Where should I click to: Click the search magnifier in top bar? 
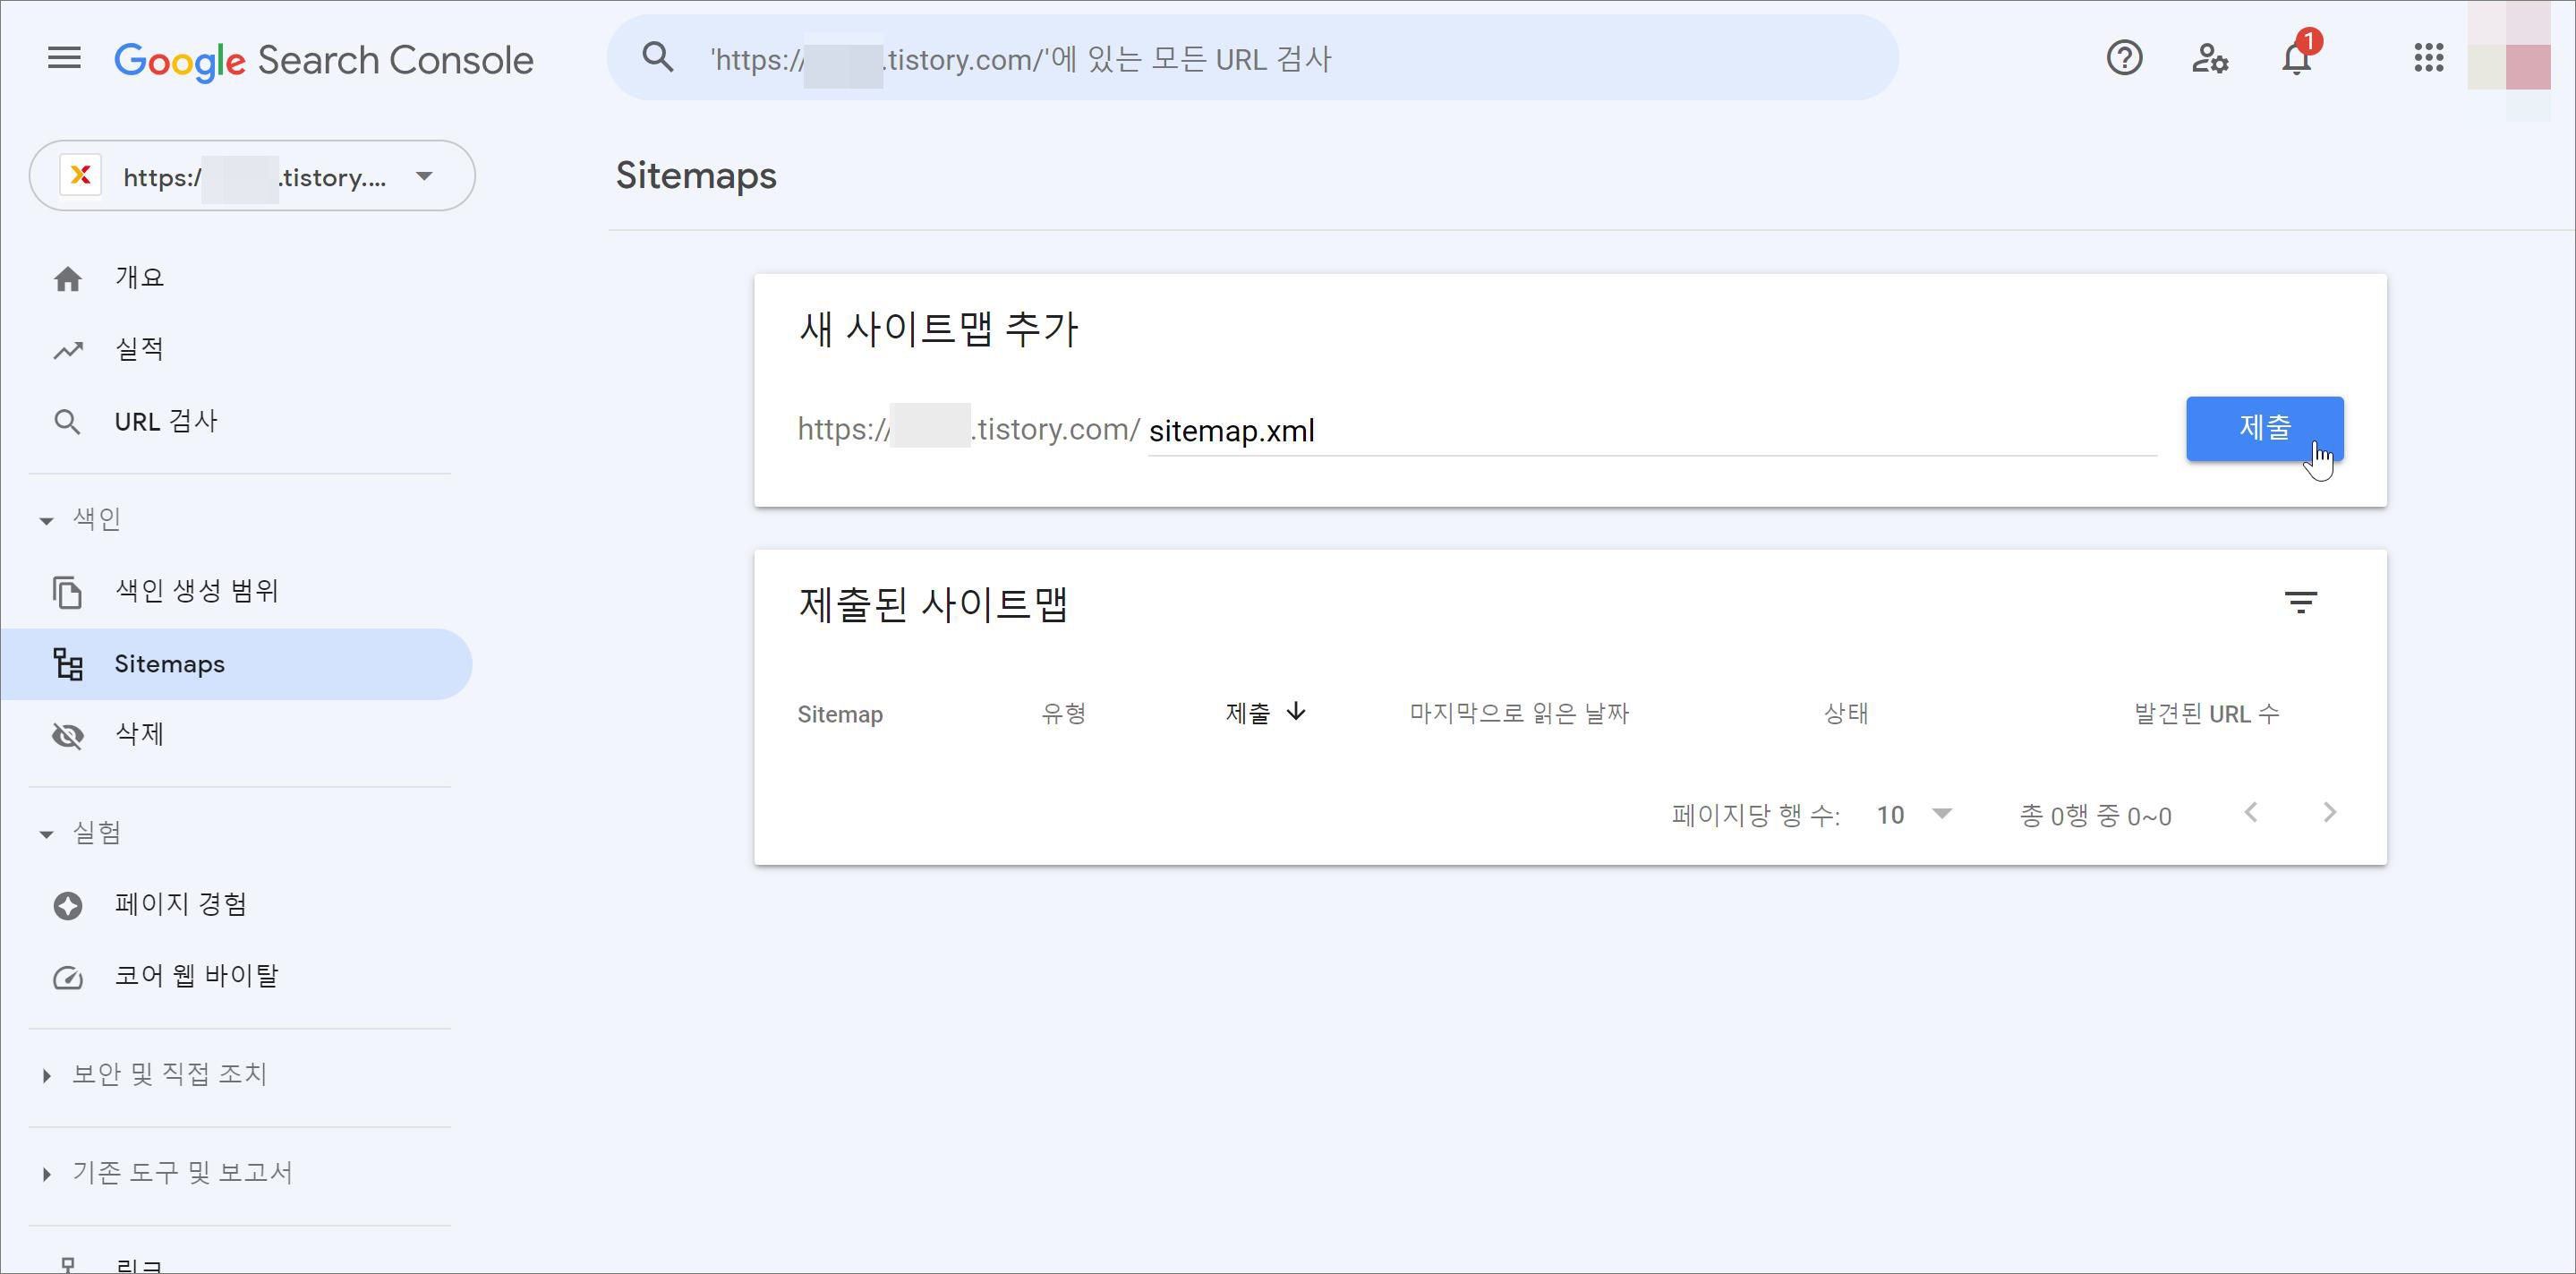tap(657, 58)
